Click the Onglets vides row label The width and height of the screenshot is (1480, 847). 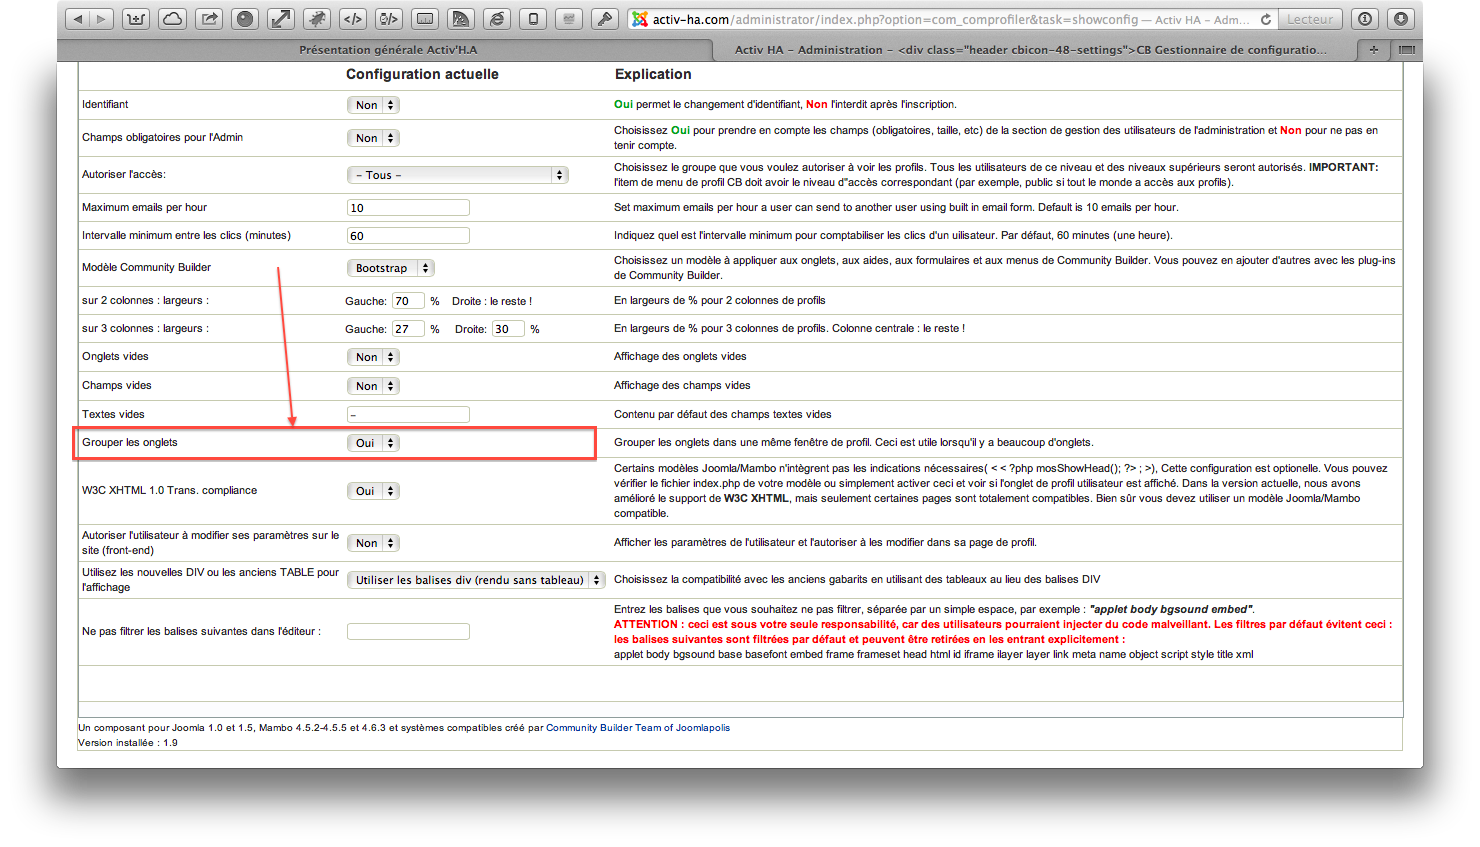115,356
